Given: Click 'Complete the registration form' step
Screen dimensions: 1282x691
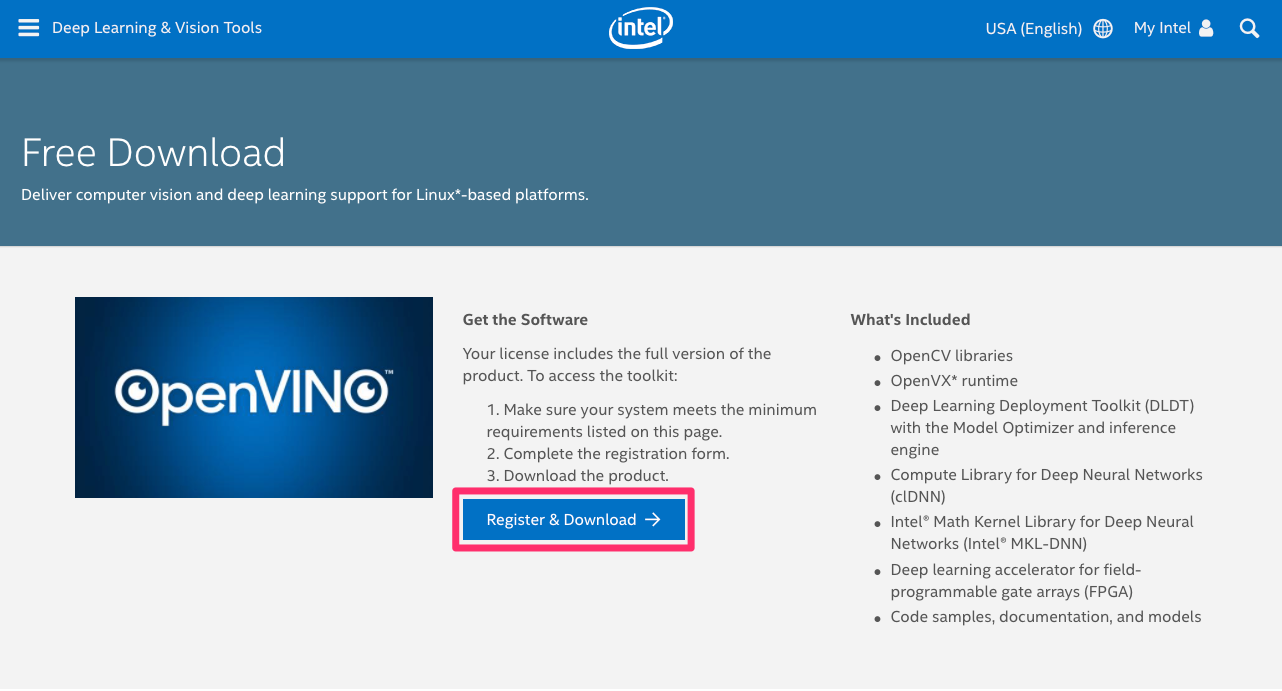Looking at the screenshot, I should click(616, 454).
